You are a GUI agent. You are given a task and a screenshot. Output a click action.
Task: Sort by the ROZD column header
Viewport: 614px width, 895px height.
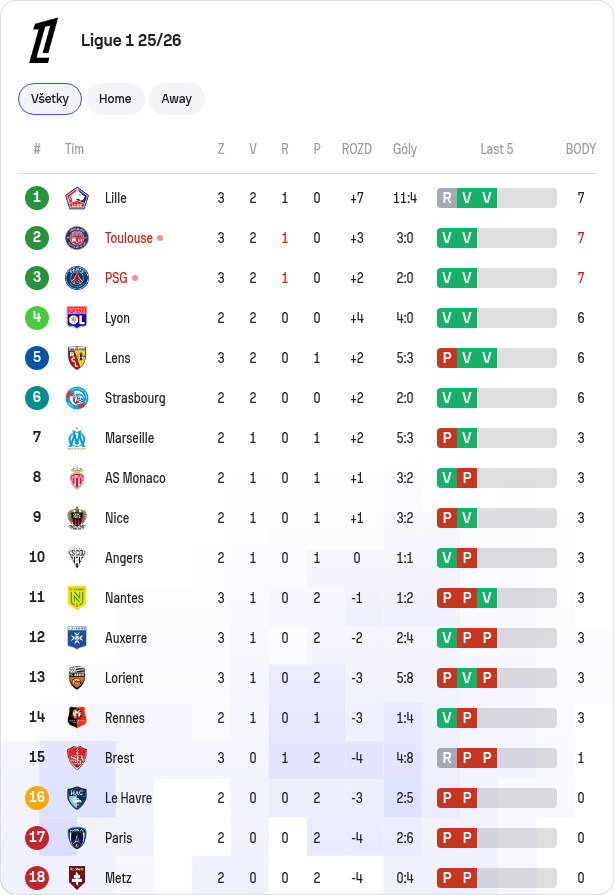(357, 149)
